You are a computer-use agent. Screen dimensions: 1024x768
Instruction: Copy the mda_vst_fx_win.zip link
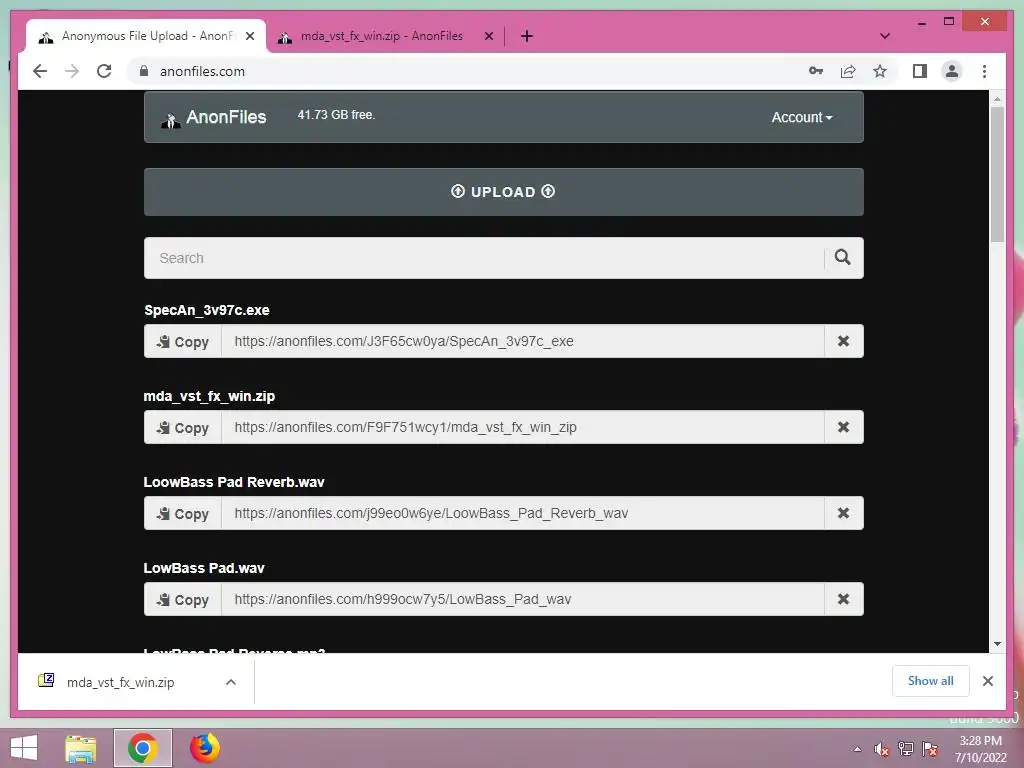coord(183,428)
